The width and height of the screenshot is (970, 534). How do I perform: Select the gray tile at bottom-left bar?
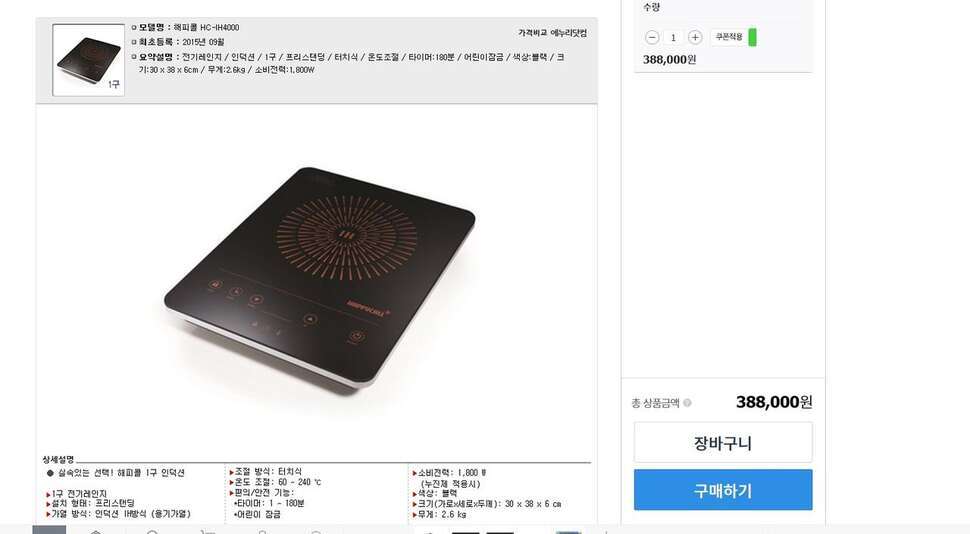(49, 530)
